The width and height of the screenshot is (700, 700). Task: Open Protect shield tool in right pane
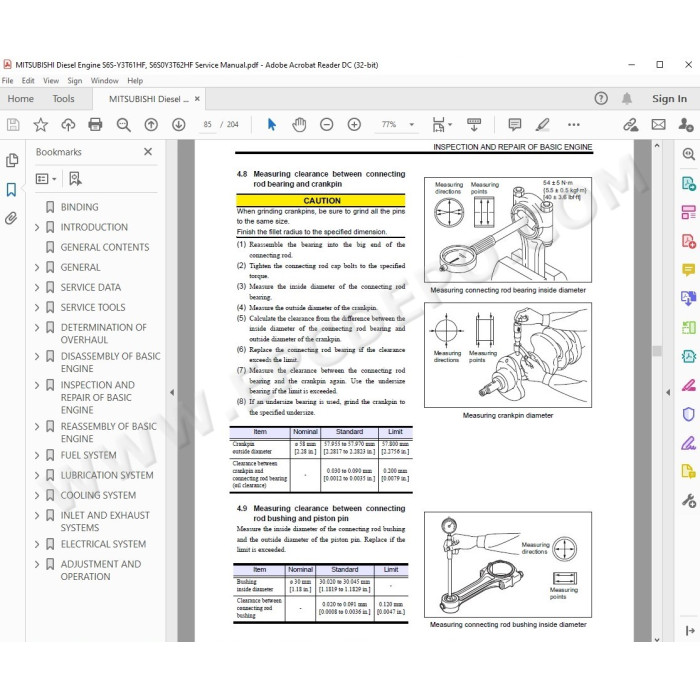click(688, 414)
